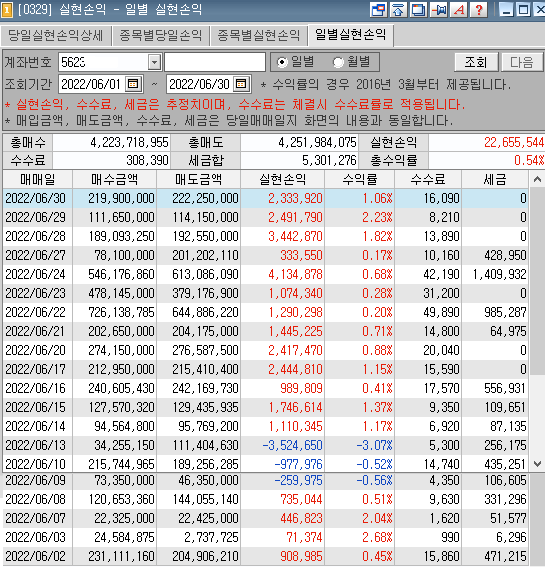
Task: Click total realized profit 22,655,544
Action: coord(514,142)
